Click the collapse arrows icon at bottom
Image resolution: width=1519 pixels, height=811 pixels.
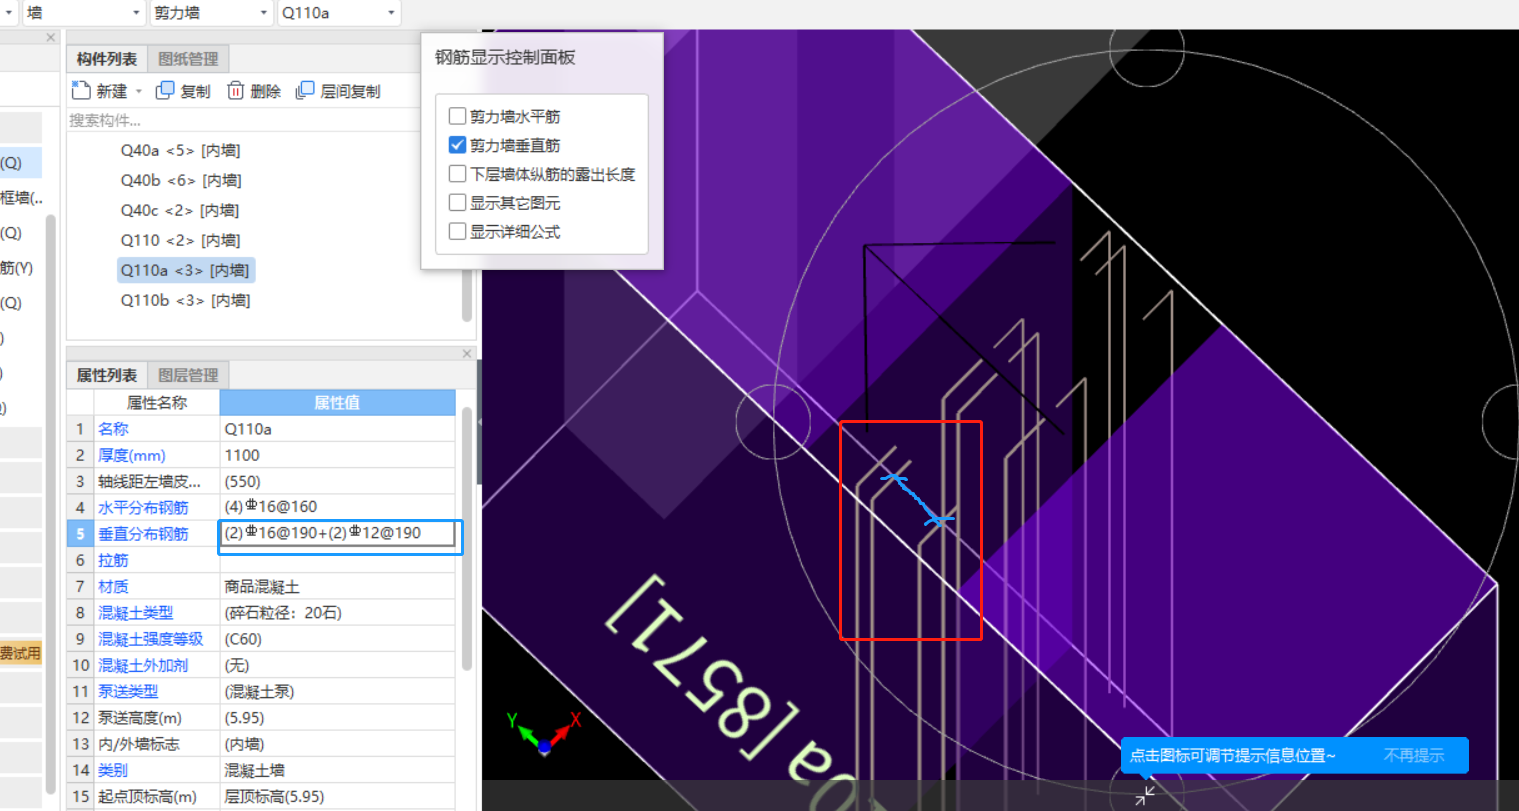click(x=1145, y=795)
